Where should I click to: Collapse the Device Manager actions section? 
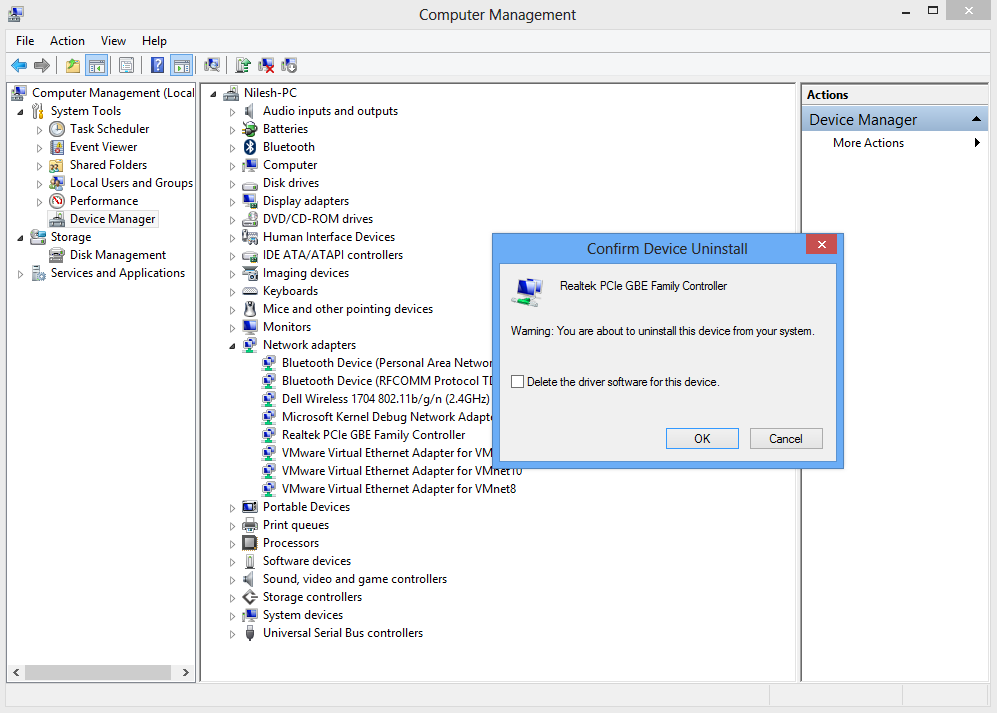pos(977,120)
